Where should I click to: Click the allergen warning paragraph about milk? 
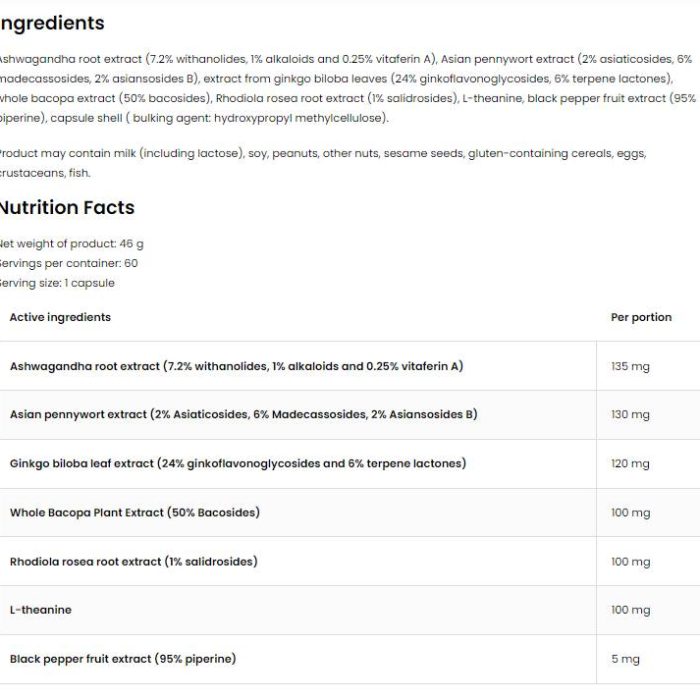(323, 163)
